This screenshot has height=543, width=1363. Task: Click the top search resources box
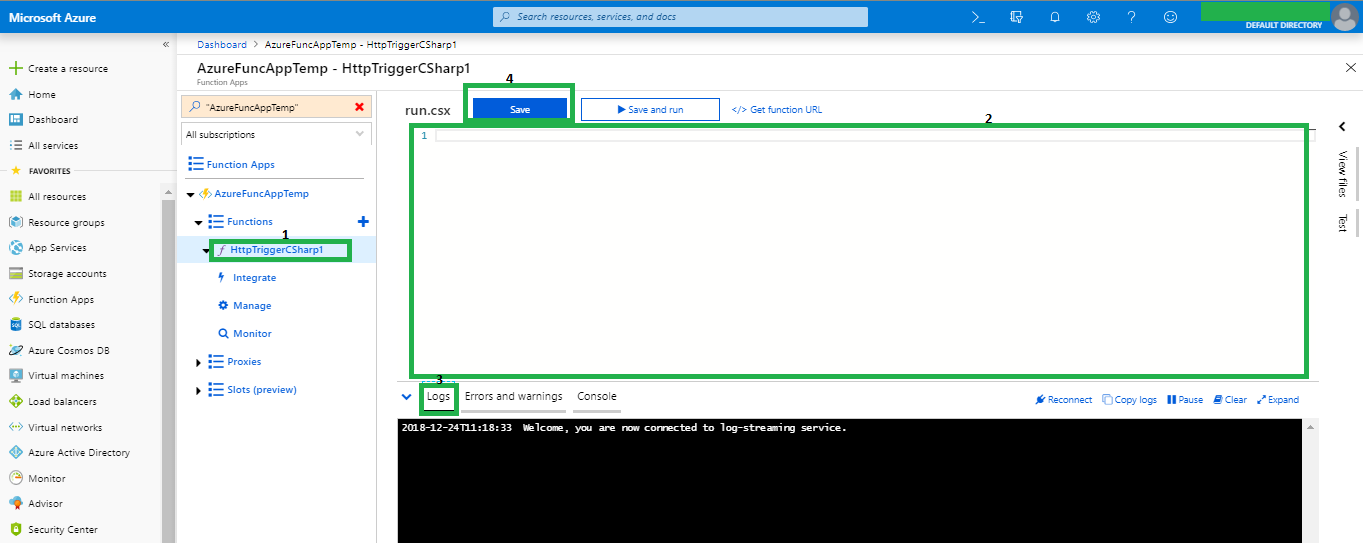(680, 17)
